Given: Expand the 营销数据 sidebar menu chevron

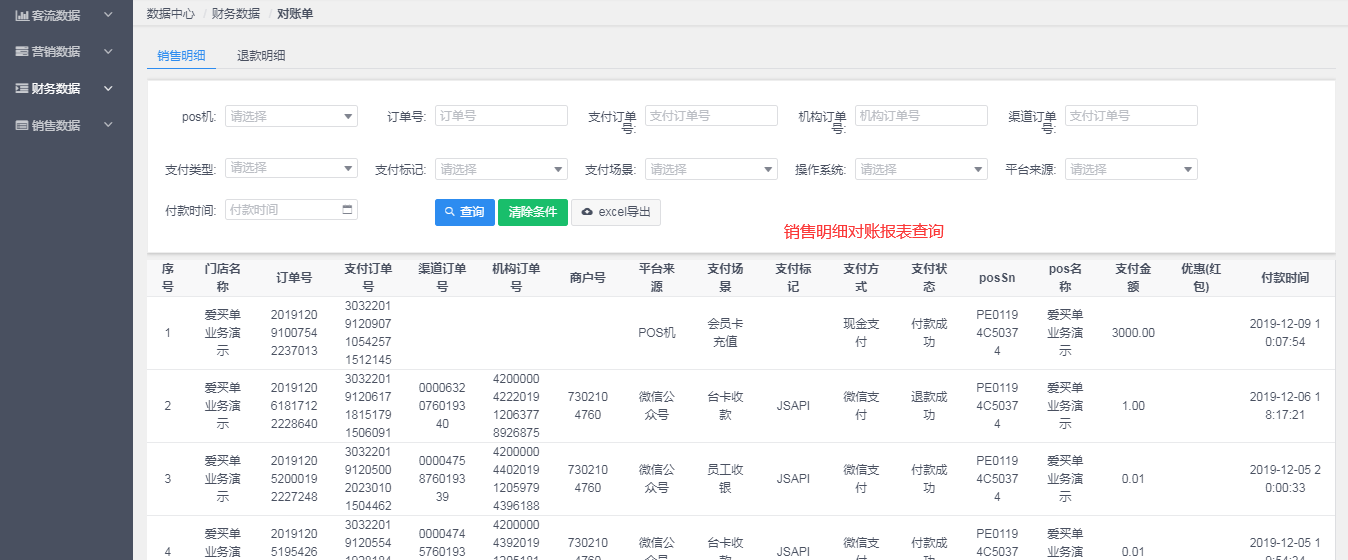Looking at the screenshot, I should point(108,51).
